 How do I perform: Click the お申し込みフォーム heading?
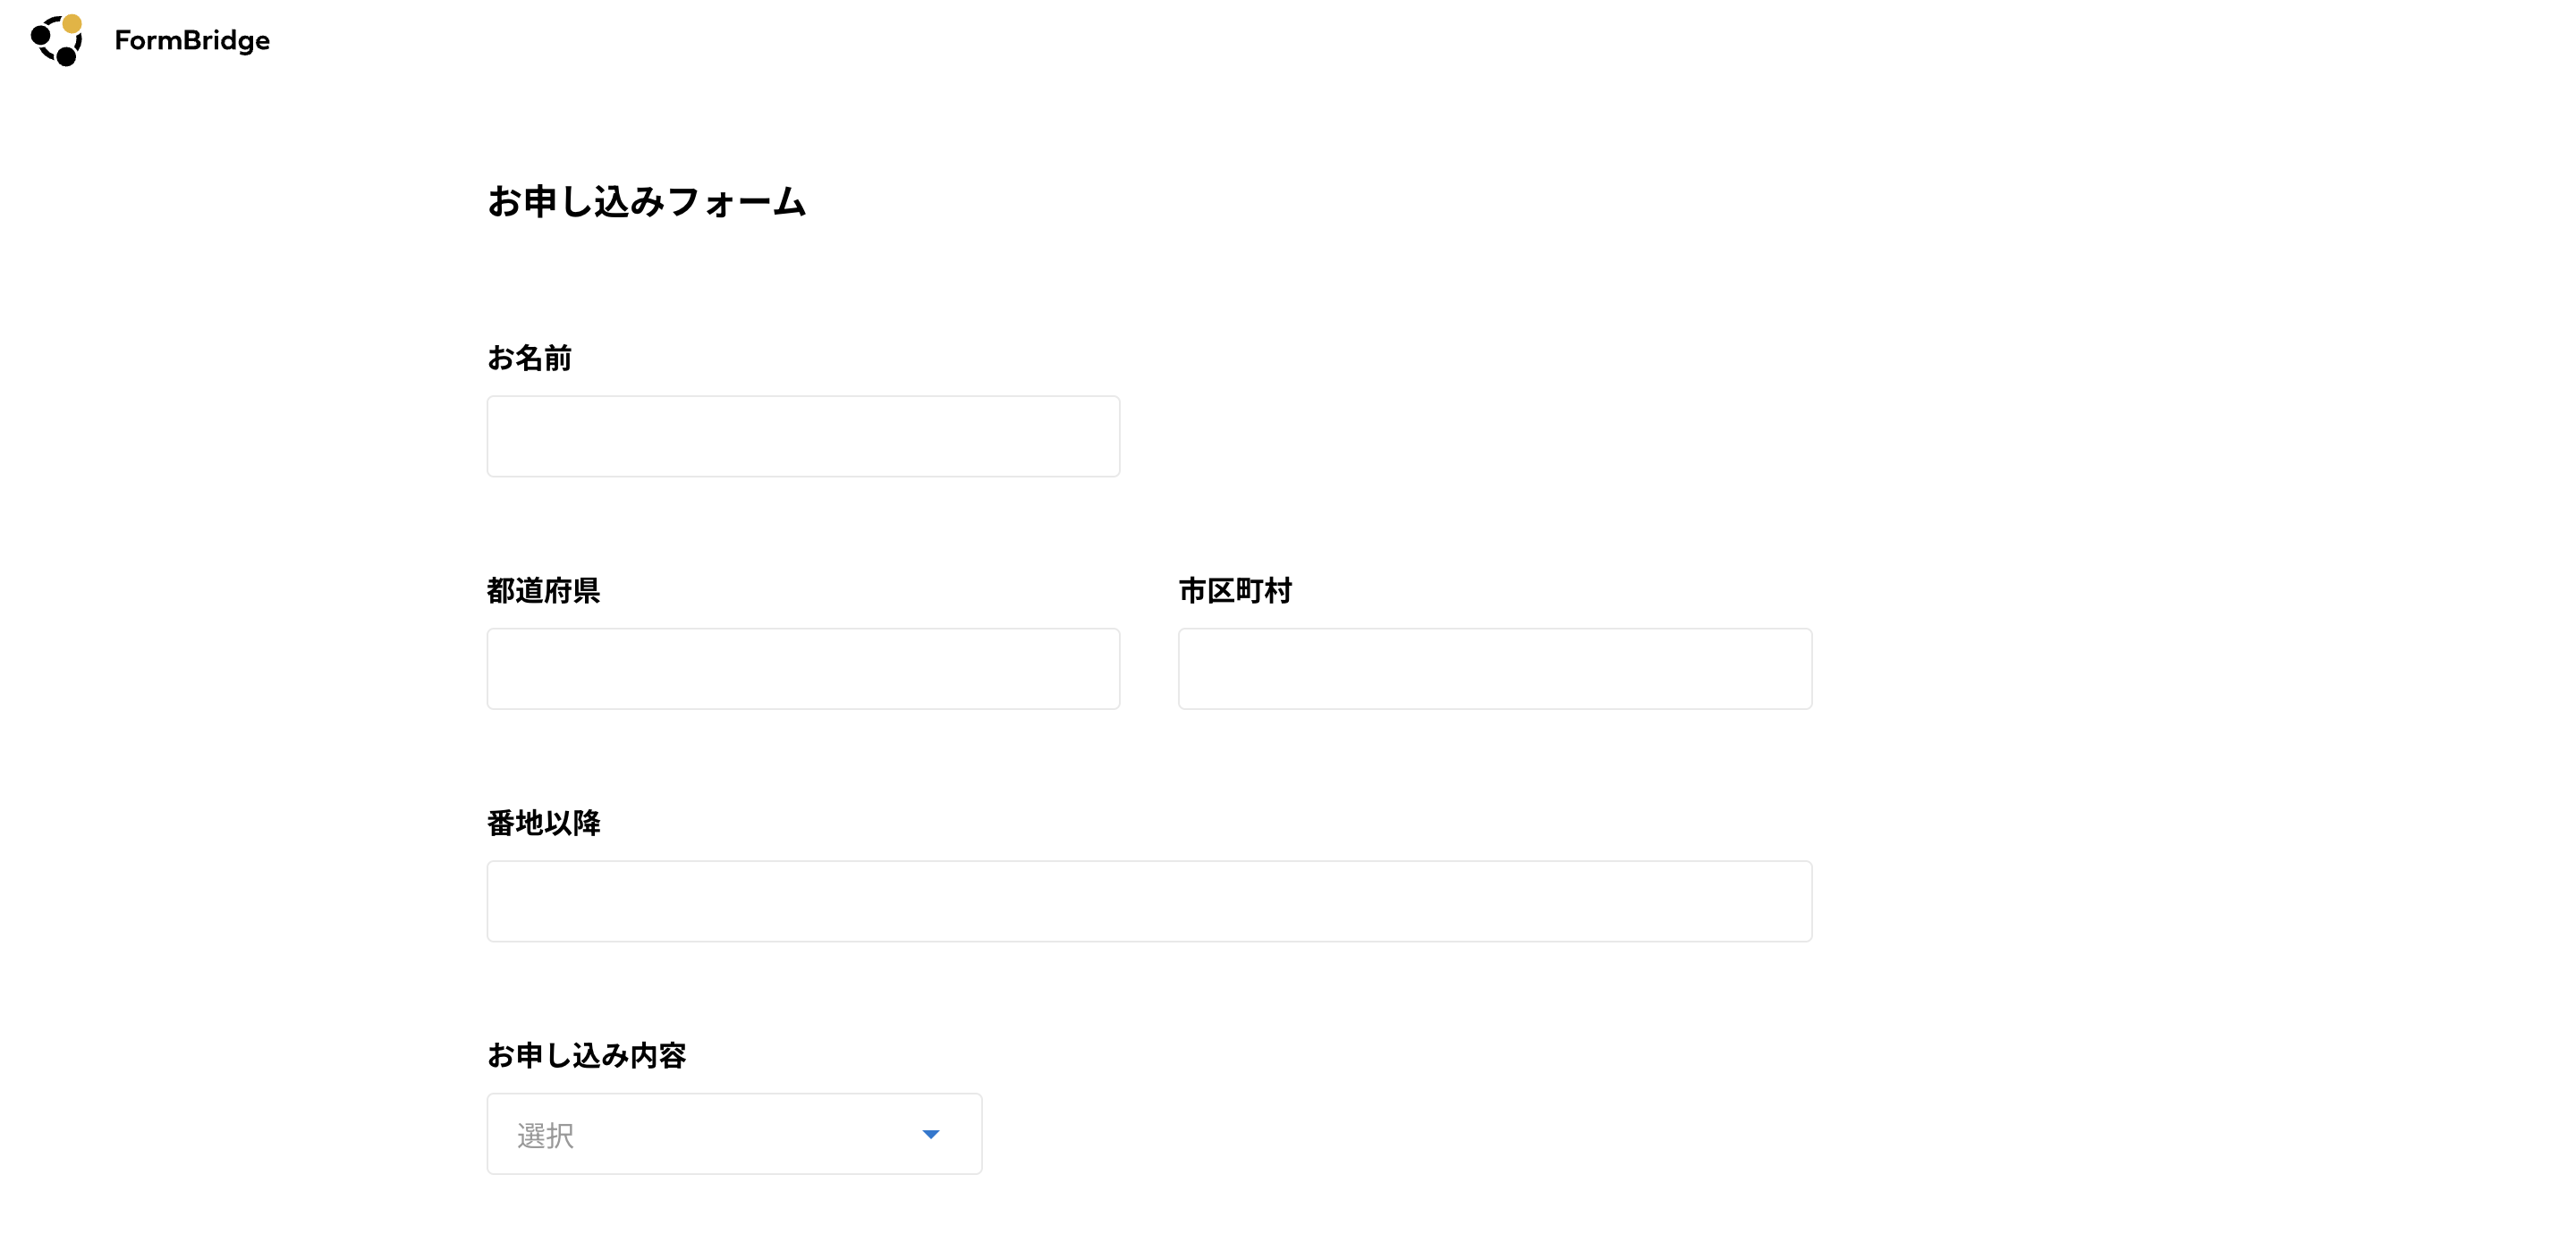[x=646, y=201]
